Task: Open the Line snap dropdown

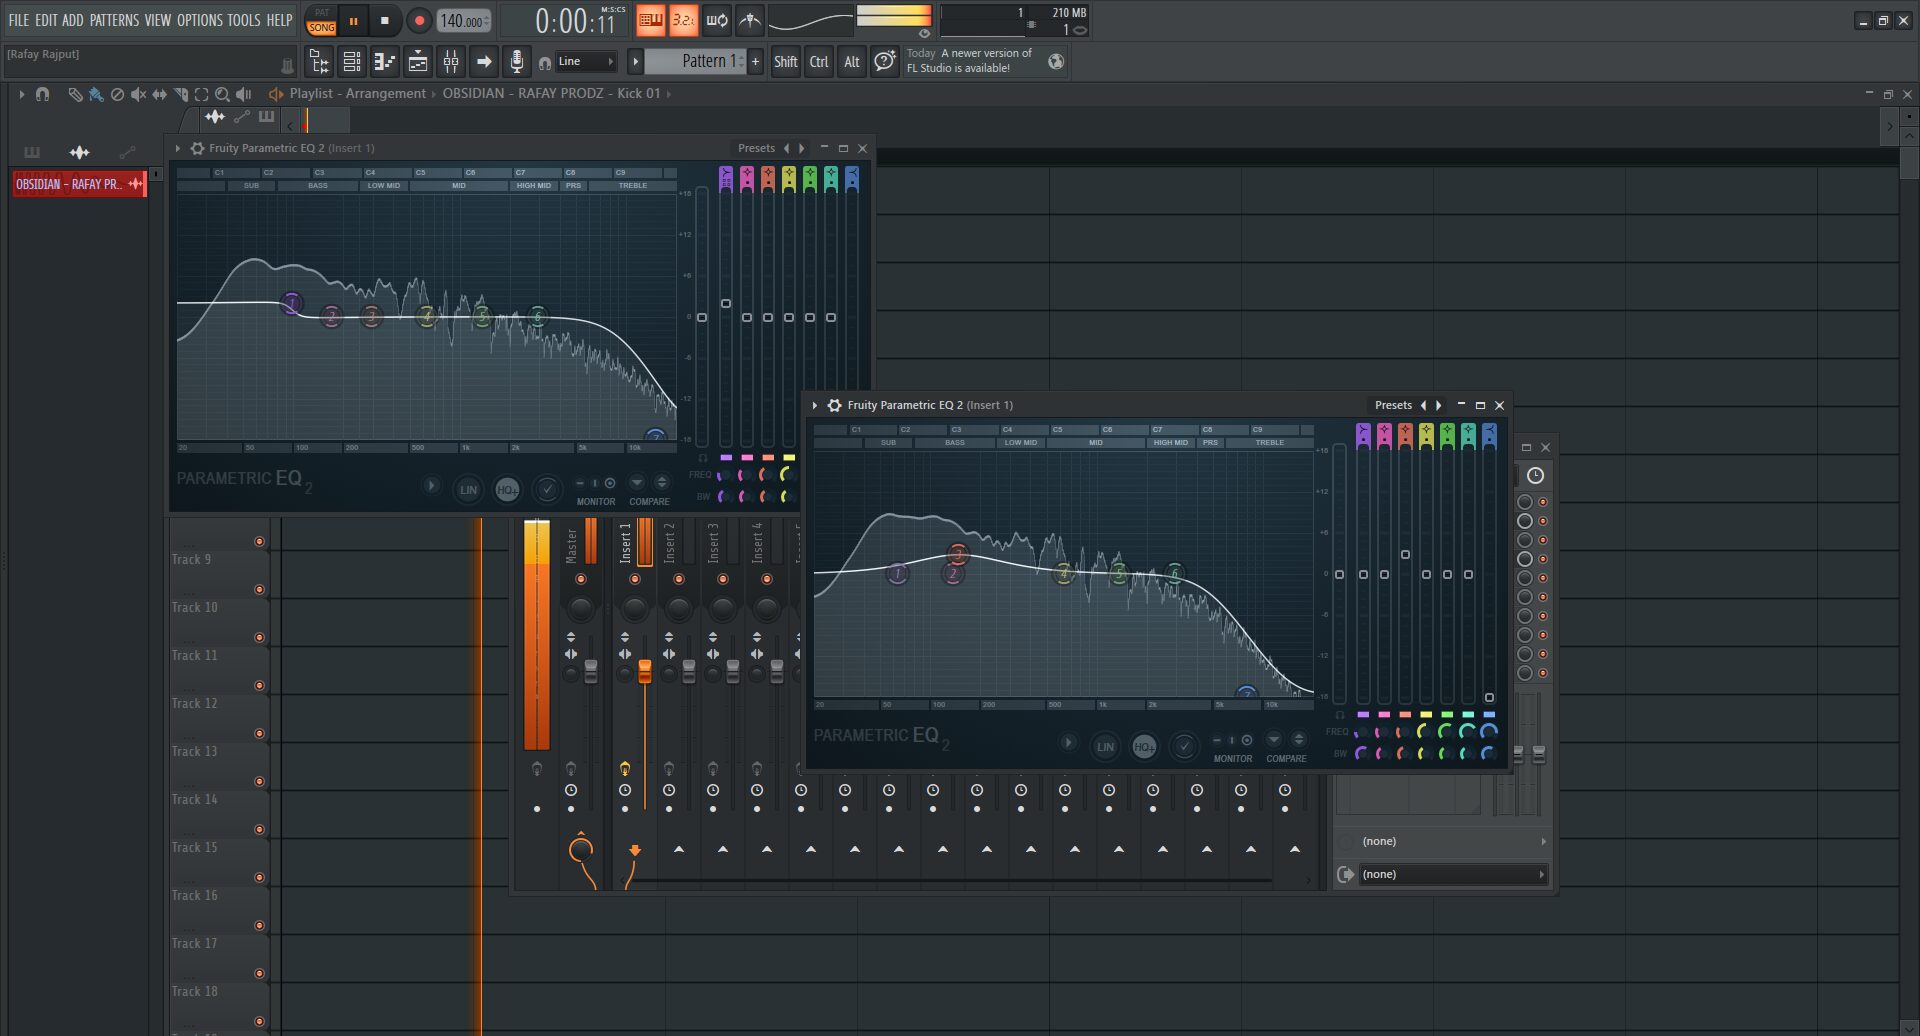Action: point(586,62)
